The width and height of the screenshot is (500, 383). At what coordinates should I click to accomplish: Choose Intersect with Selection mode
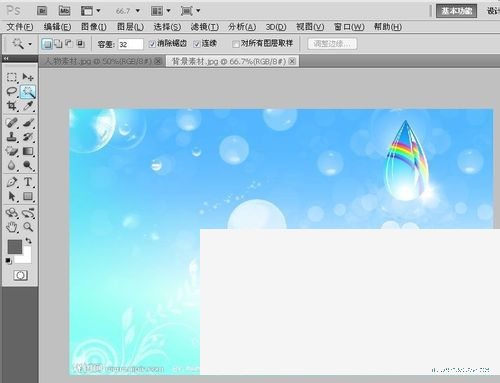(80, 43)
